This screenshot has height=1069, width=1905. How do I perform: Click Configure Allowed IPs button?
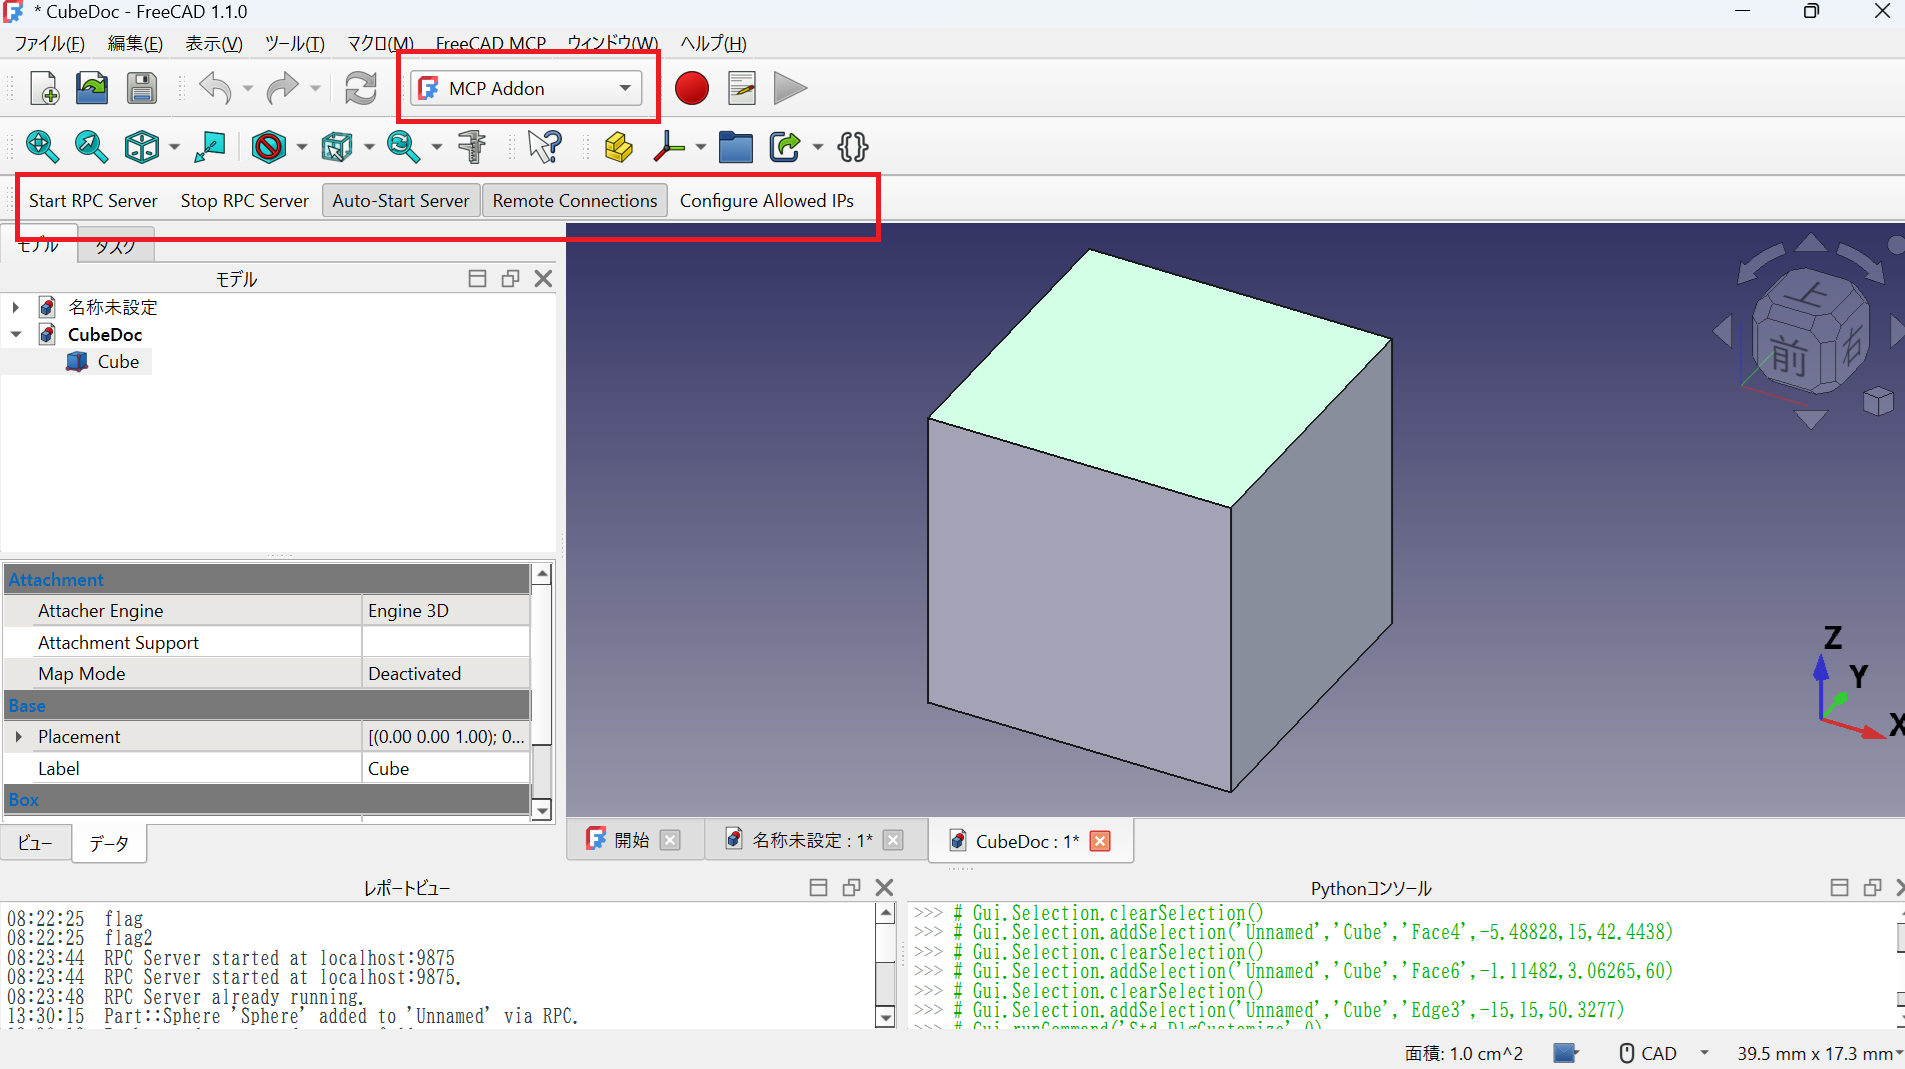(766, 201)
